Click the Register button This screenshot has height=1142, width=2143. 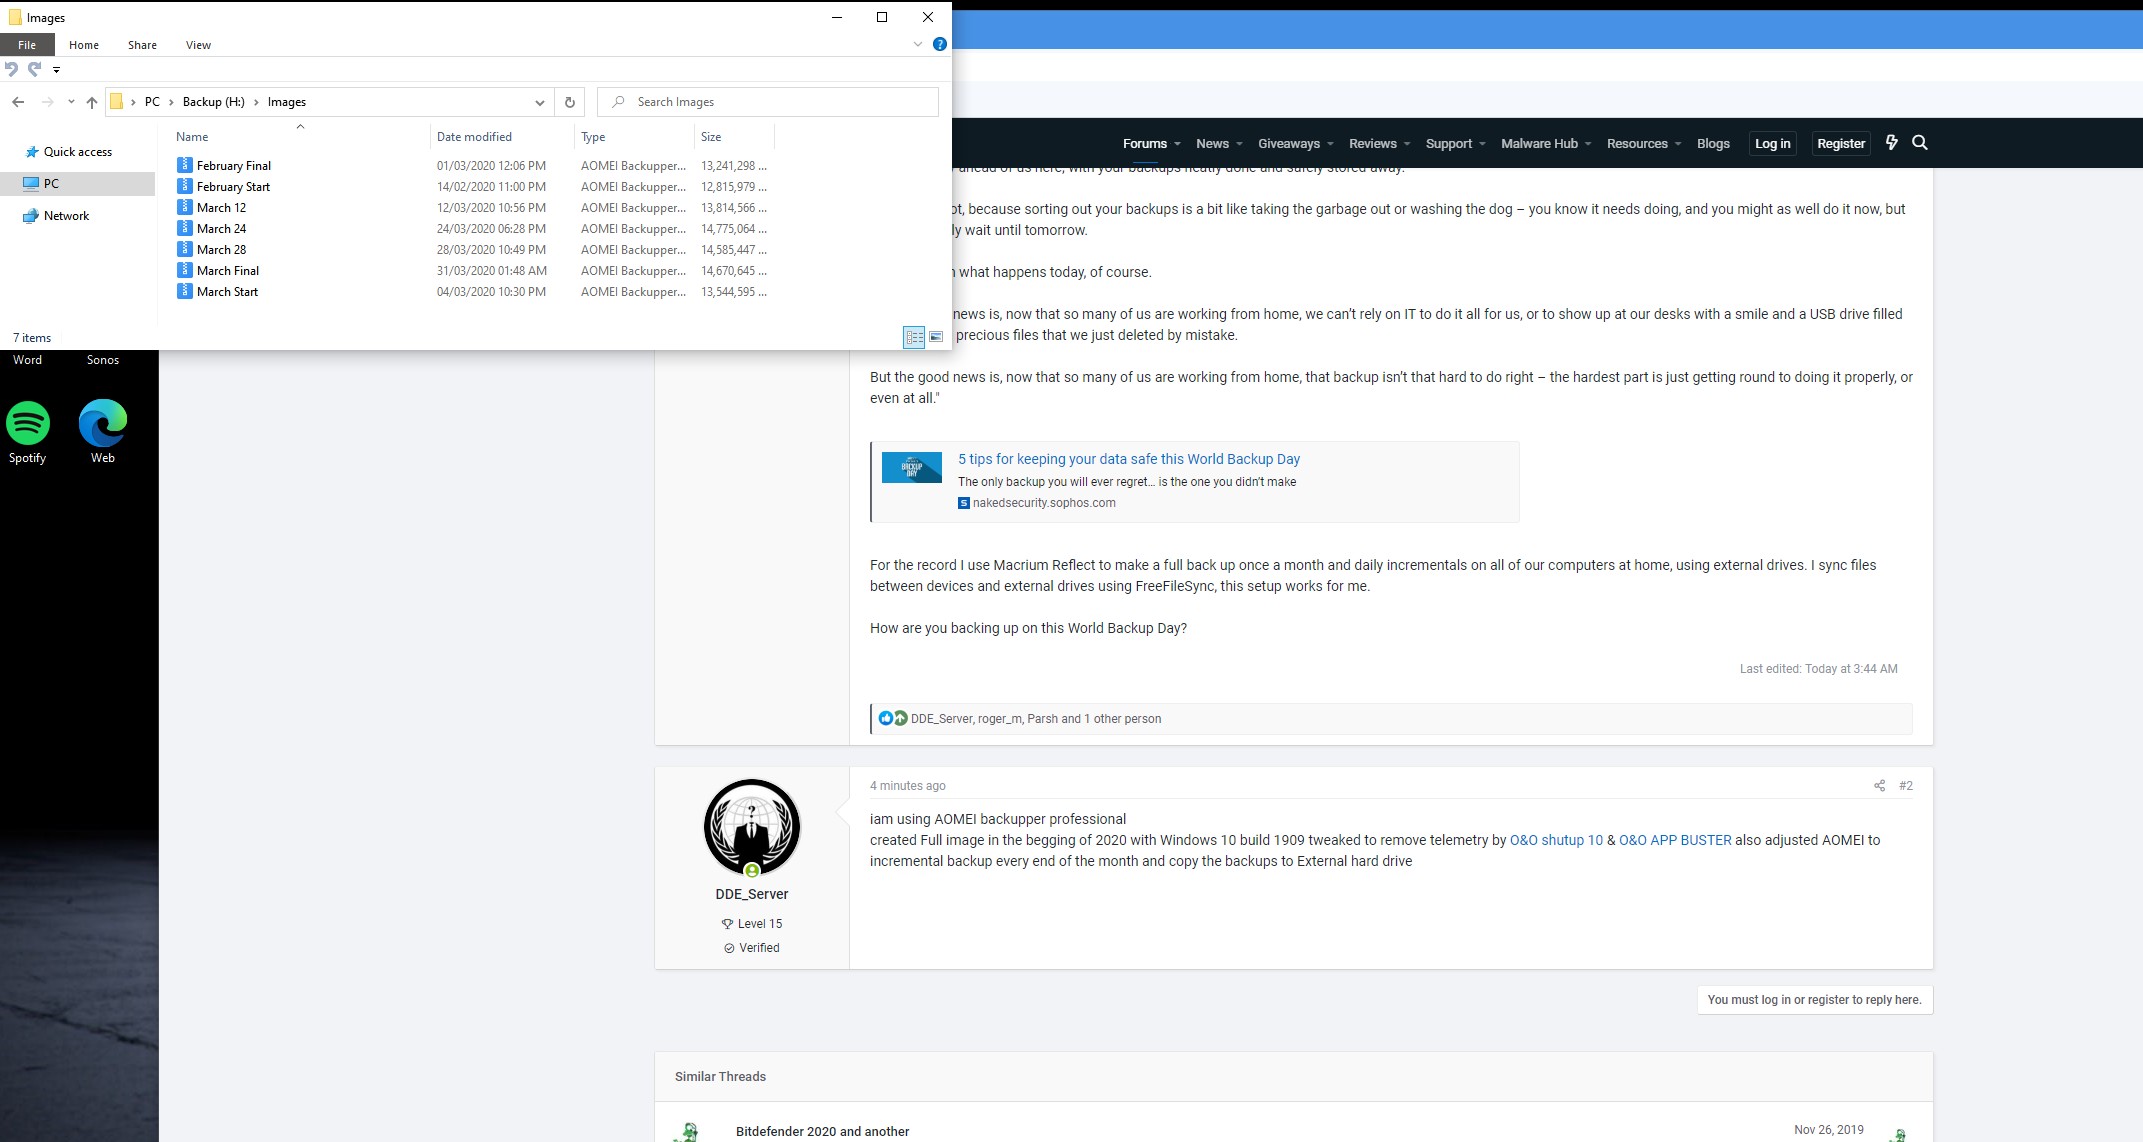pos(1840,143)
